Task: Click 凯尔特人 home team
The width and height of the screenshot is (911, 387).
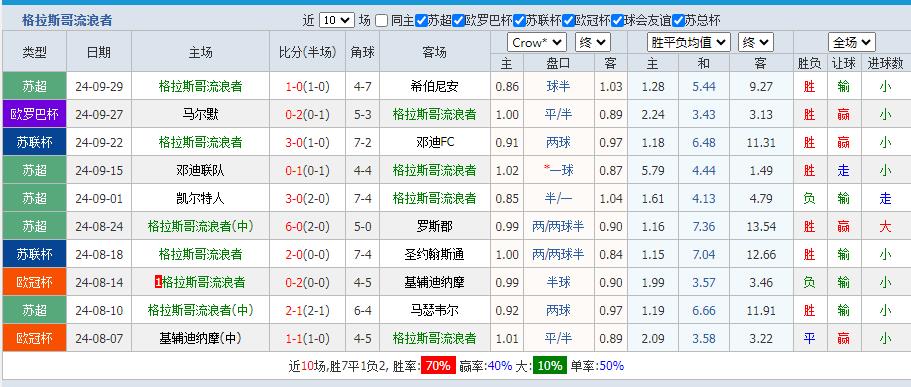Action: pyautogui.click(x=200, y=198)
